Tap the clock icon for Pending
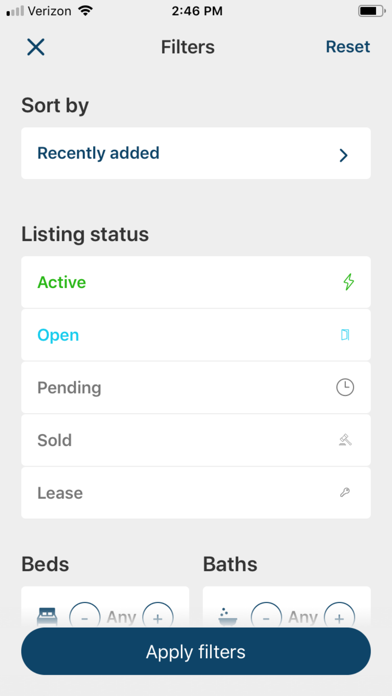This screenshot has width=392, height=696. (x=345, y=388)
